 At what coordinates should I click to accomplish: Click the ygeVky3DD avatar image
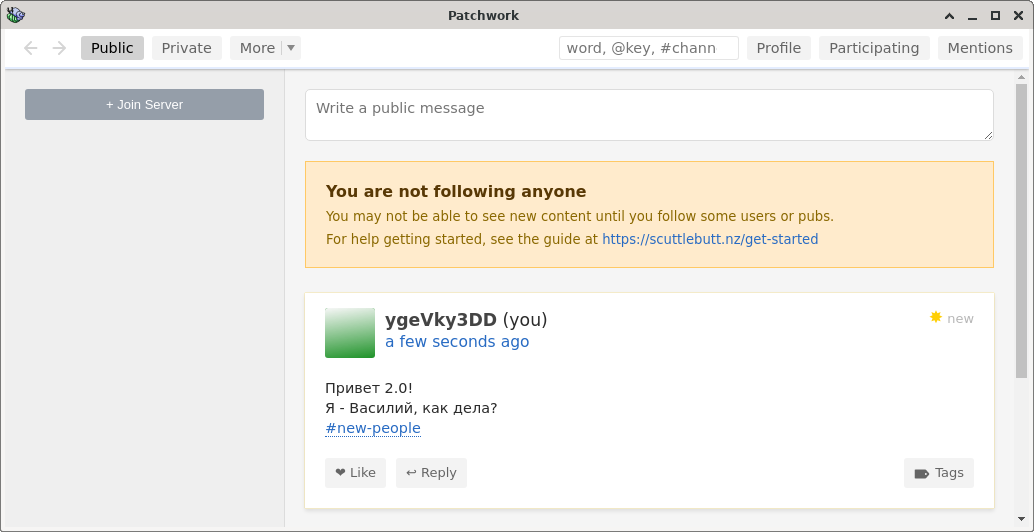(350, 332)
